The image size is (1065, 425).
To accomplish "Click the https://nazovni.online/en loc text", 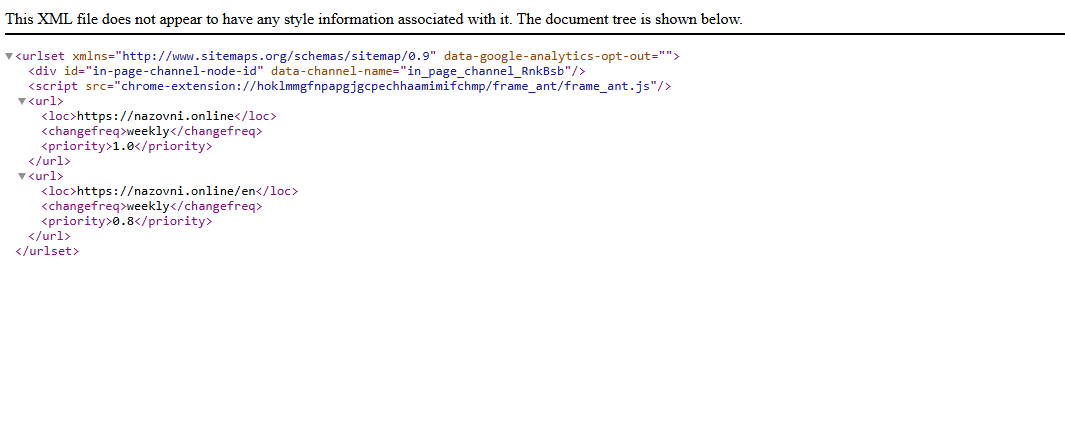I will (166, 191).
